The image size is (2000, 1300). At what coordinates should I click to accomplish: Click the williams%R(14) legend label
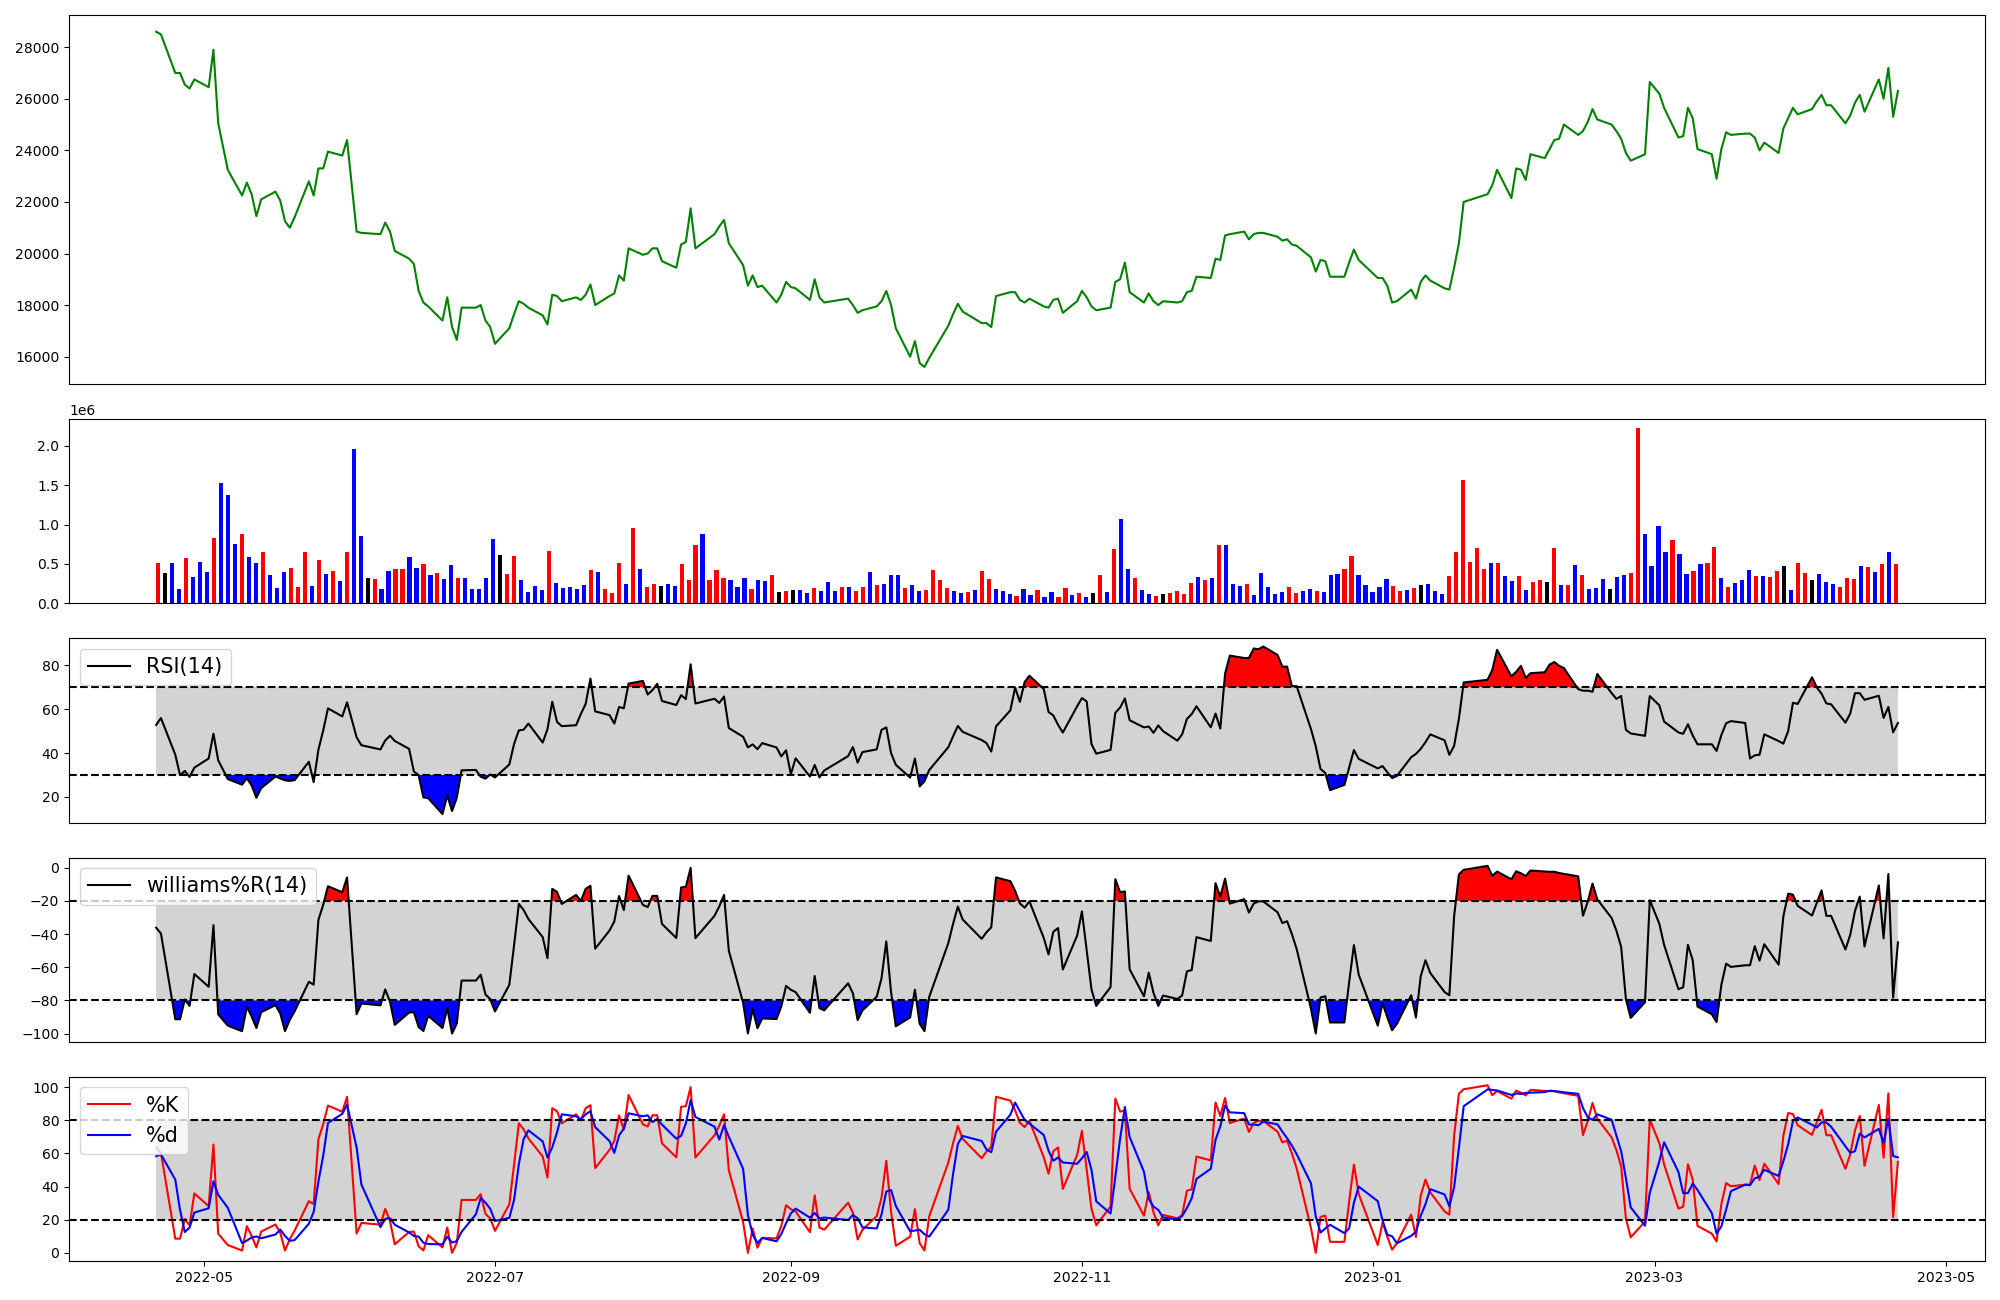226,885
